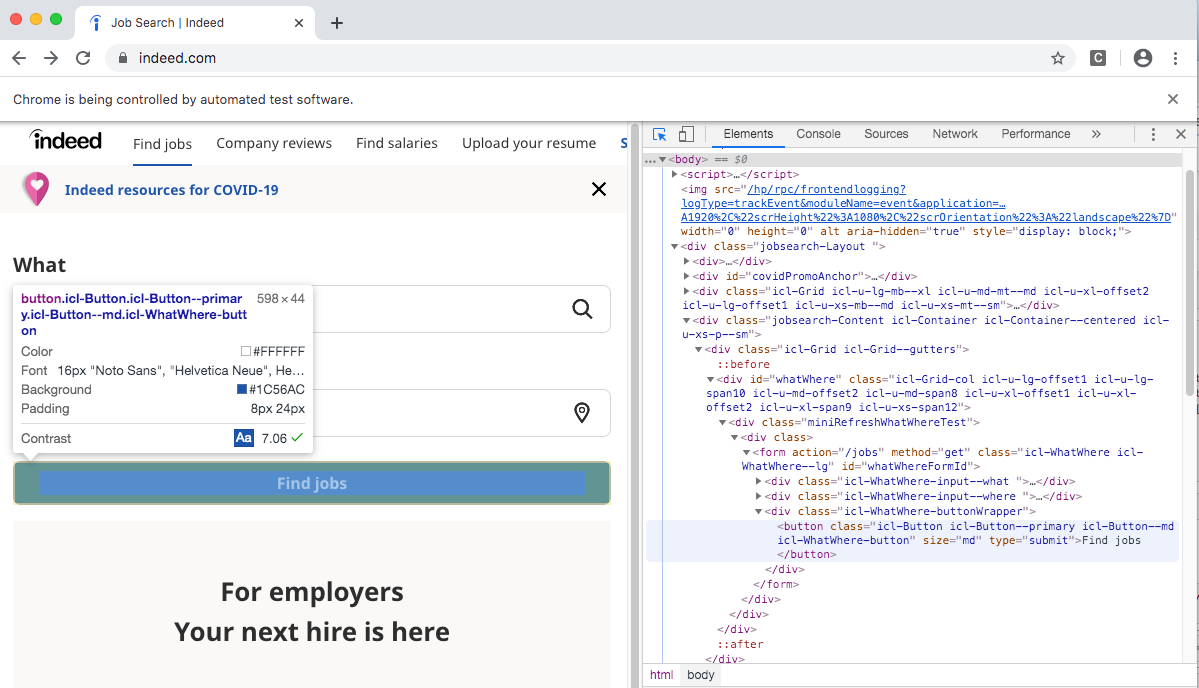Click the address bar showing indeed.com
The image size is (1199, 688).
pyautogui.click(x=589, y=58)
